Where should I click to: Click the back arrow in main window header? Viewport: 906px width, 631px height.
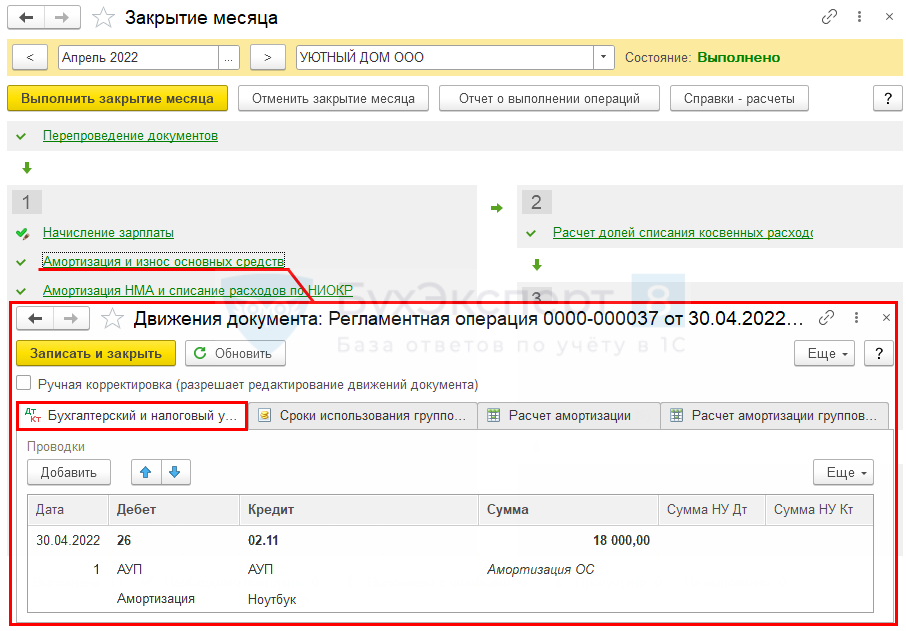(27, 18)
